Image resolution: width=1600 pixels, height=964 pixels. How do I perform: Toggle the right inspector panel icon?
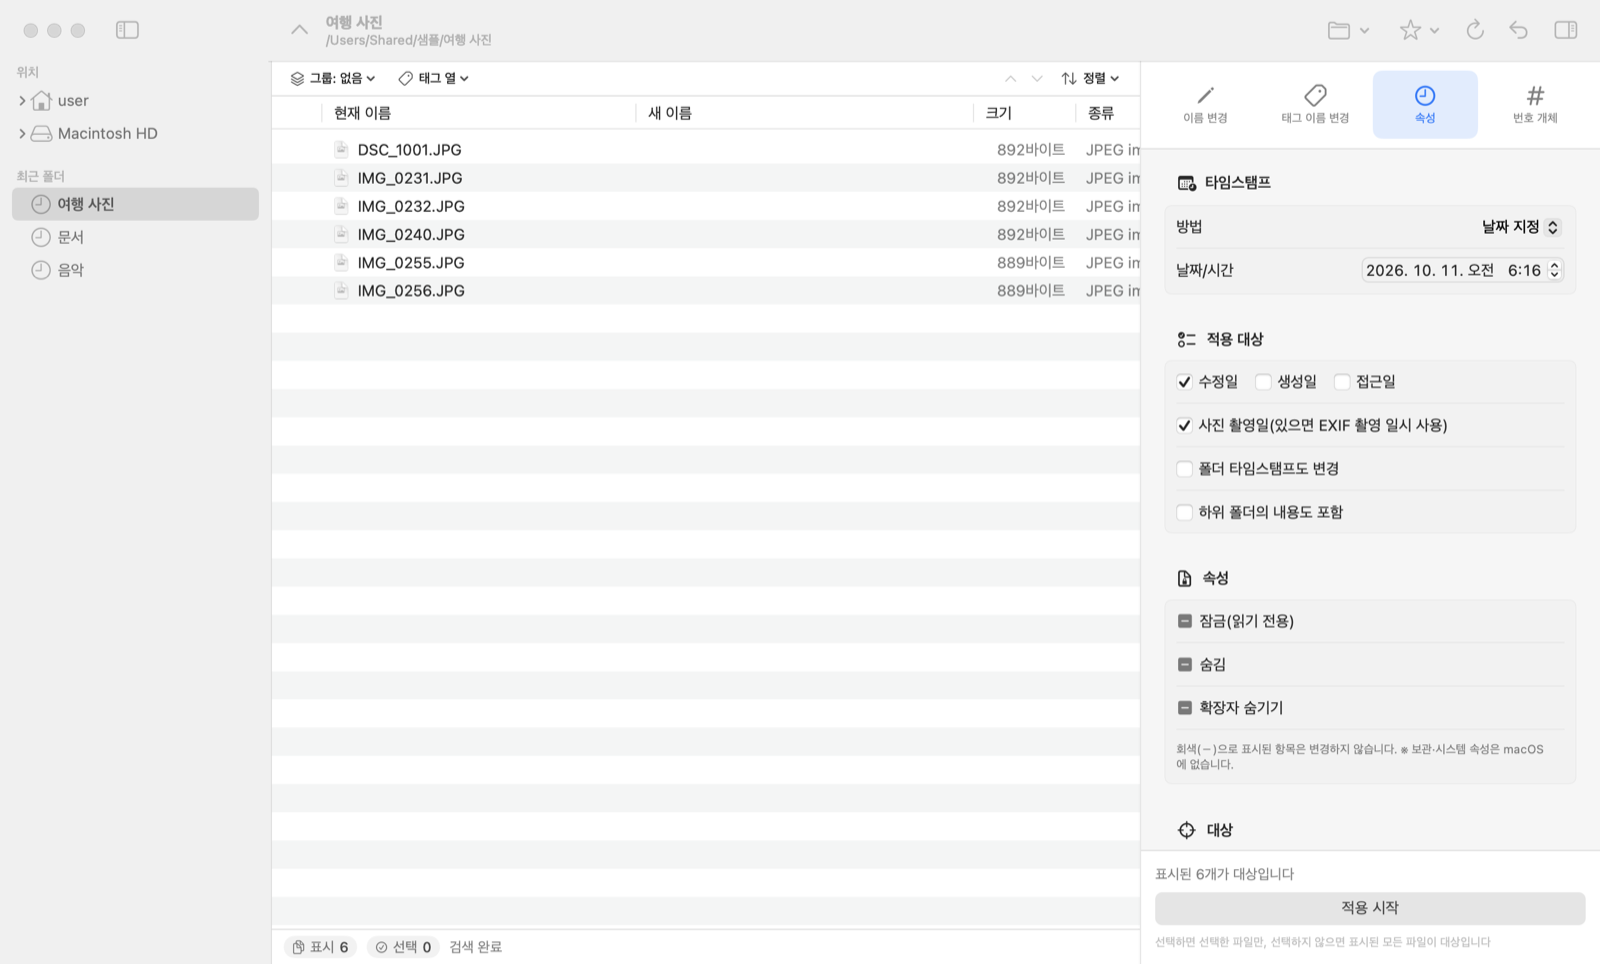tap(1565, 30)
